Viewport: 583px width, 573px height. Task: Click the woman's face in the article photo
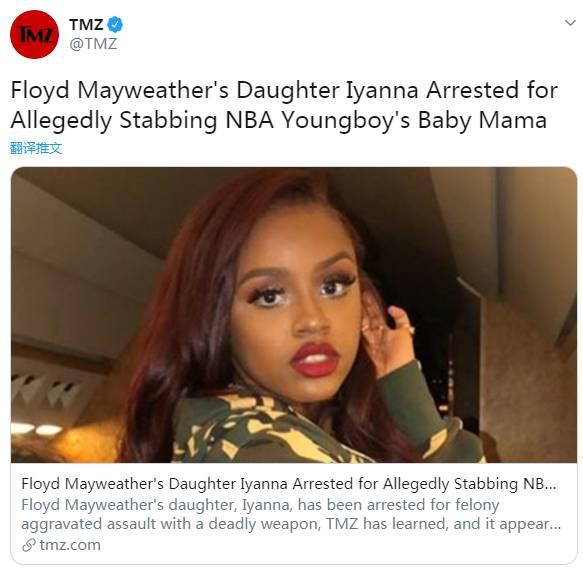pyautogui.click(x=297, y=310)
